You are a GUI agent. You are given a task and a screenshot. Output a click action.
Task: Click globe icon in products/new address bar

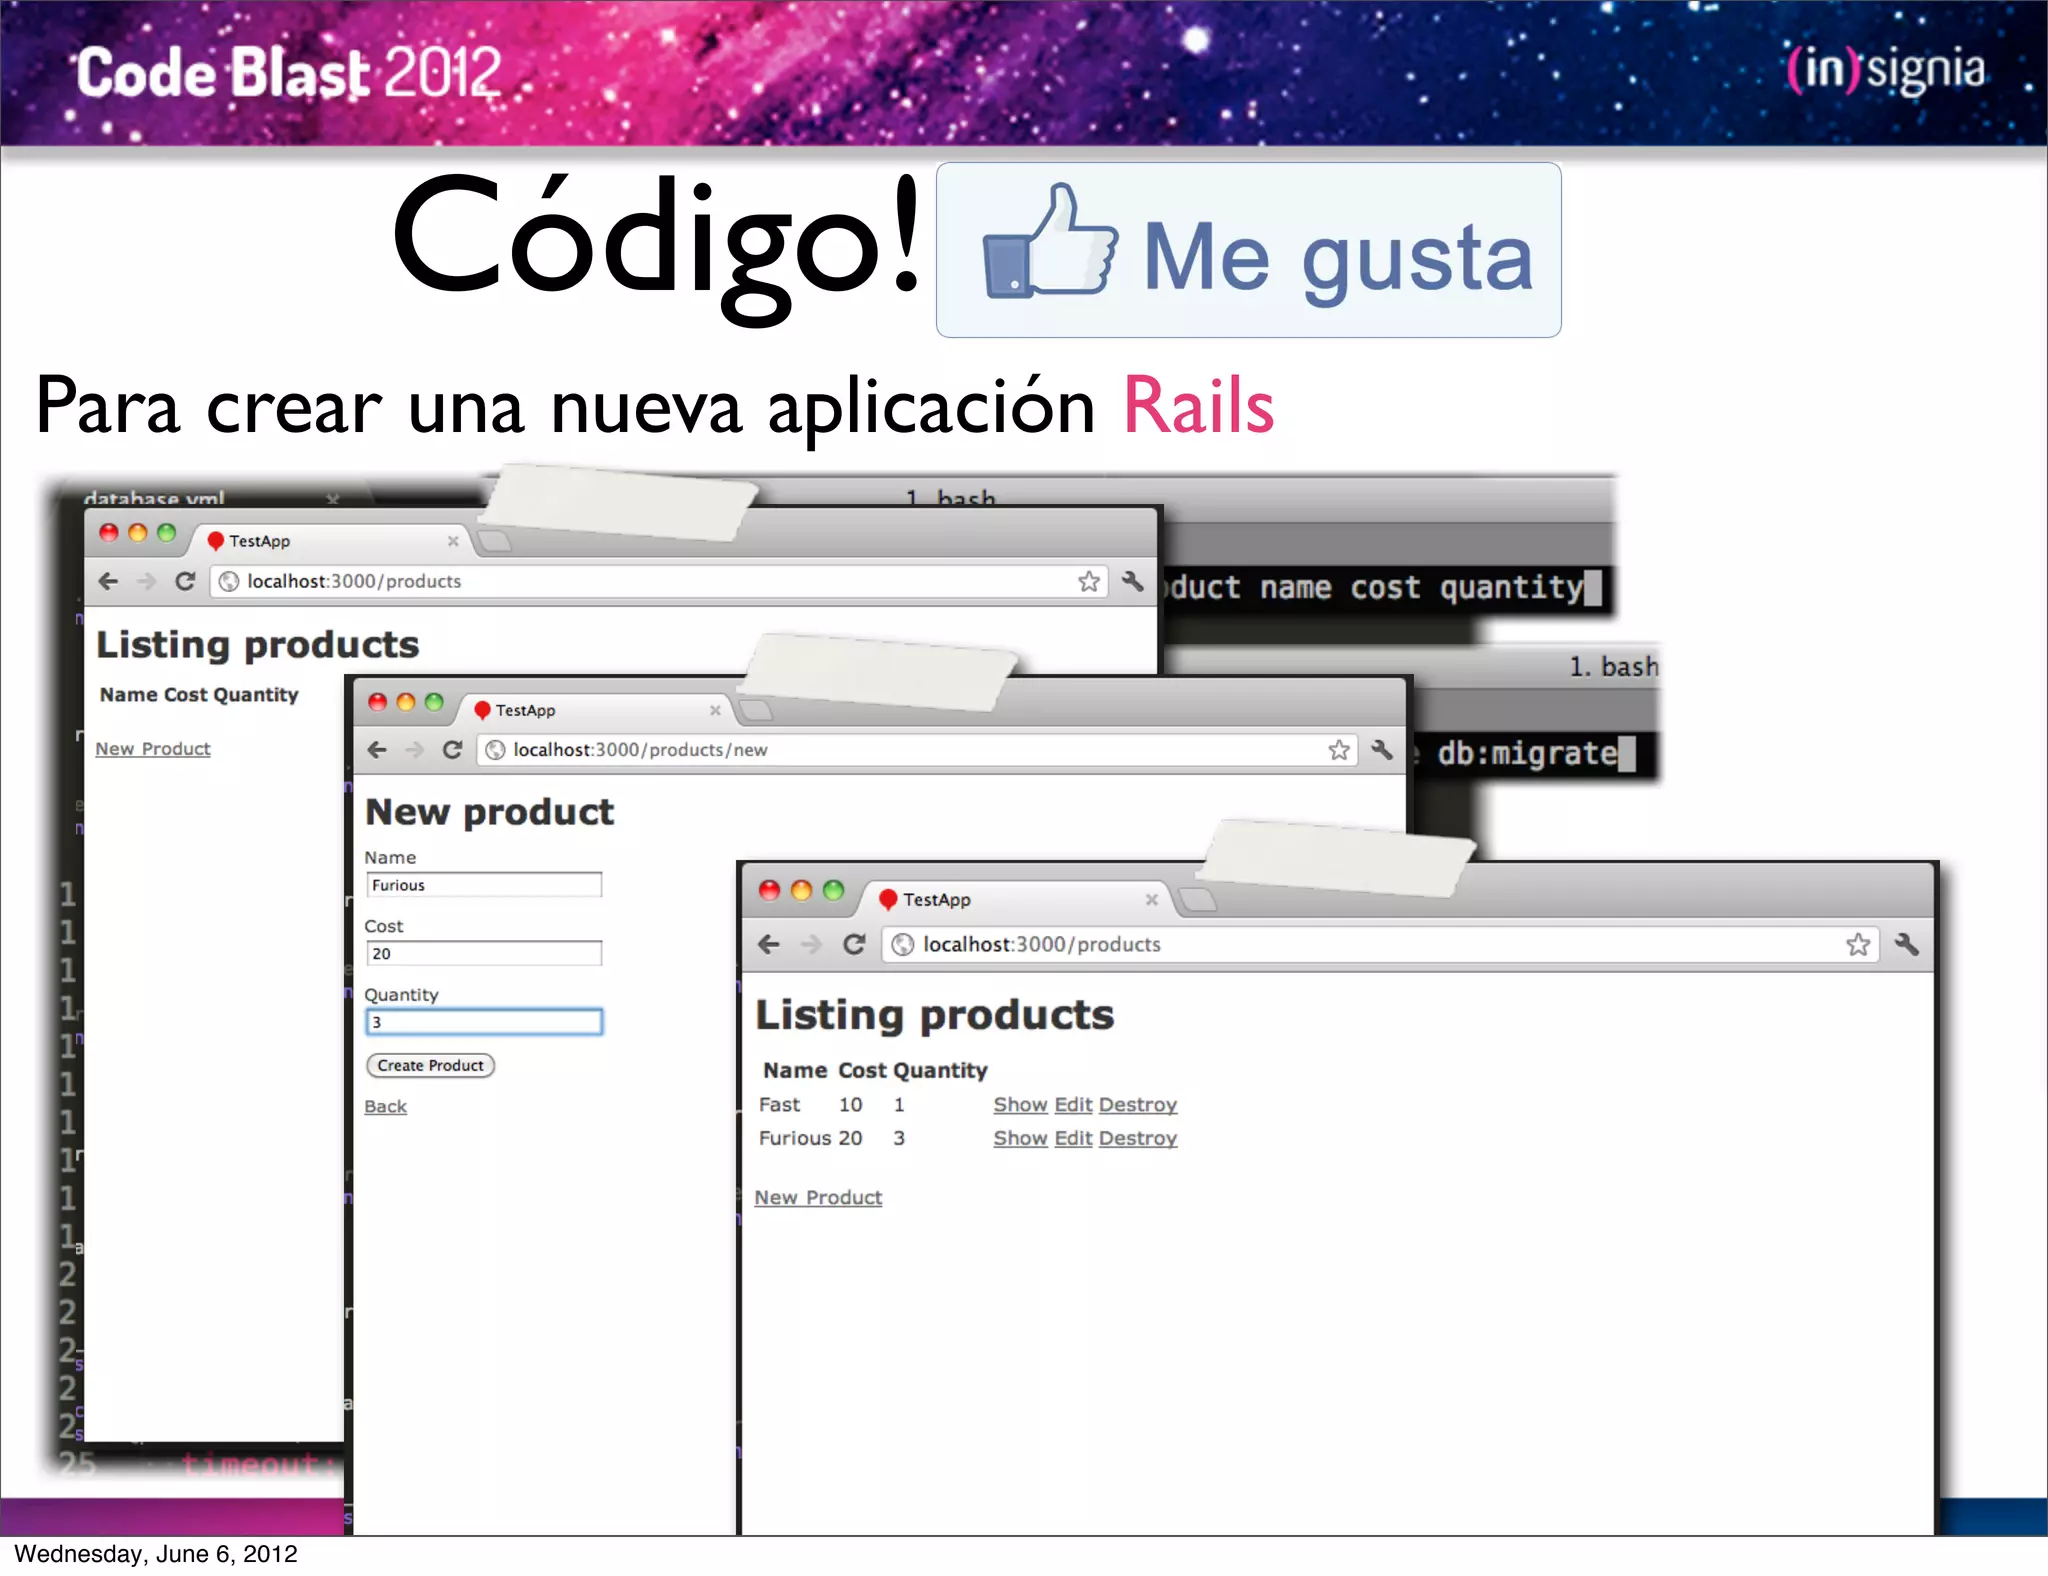[x=495, y=750]
